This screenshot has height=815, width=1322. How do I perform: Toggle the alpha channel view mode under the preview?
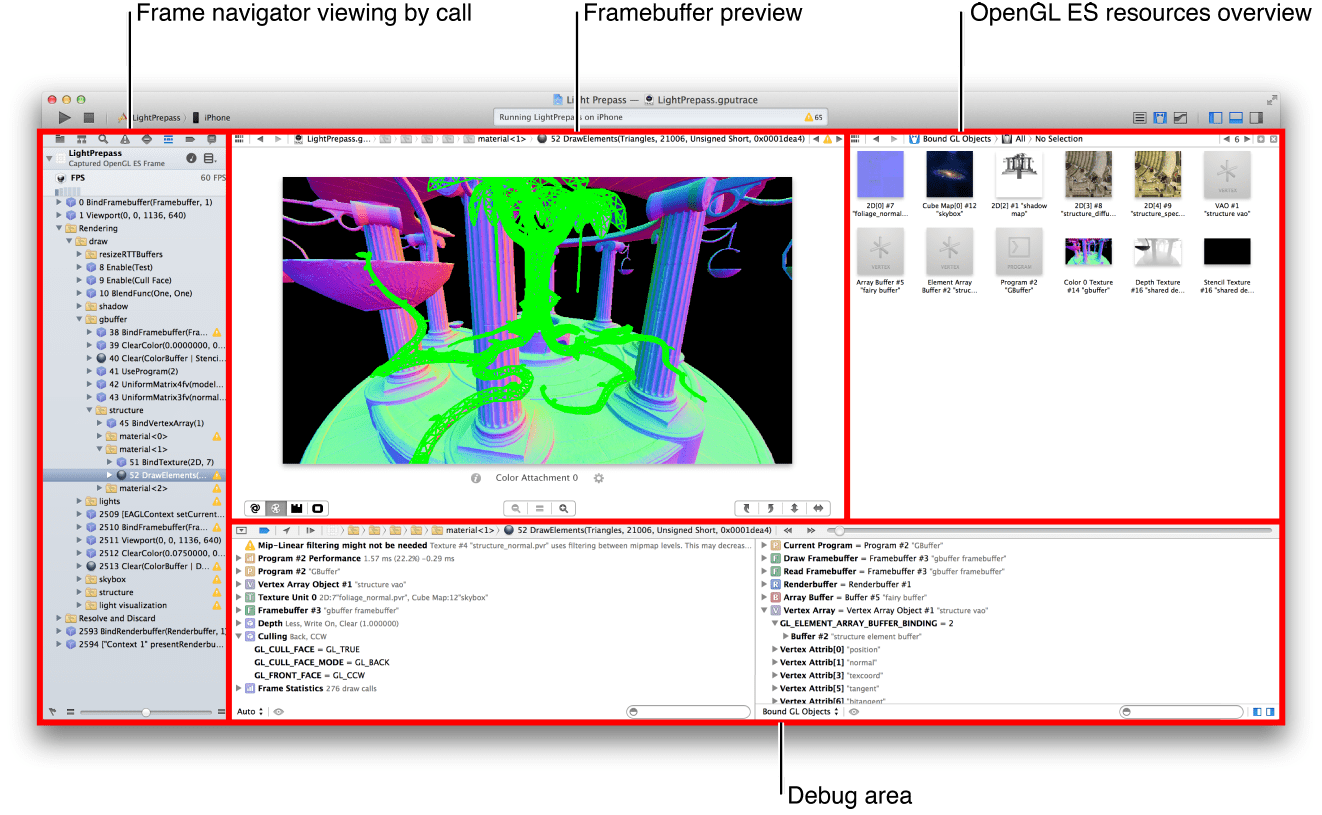(x=318, y=507)
